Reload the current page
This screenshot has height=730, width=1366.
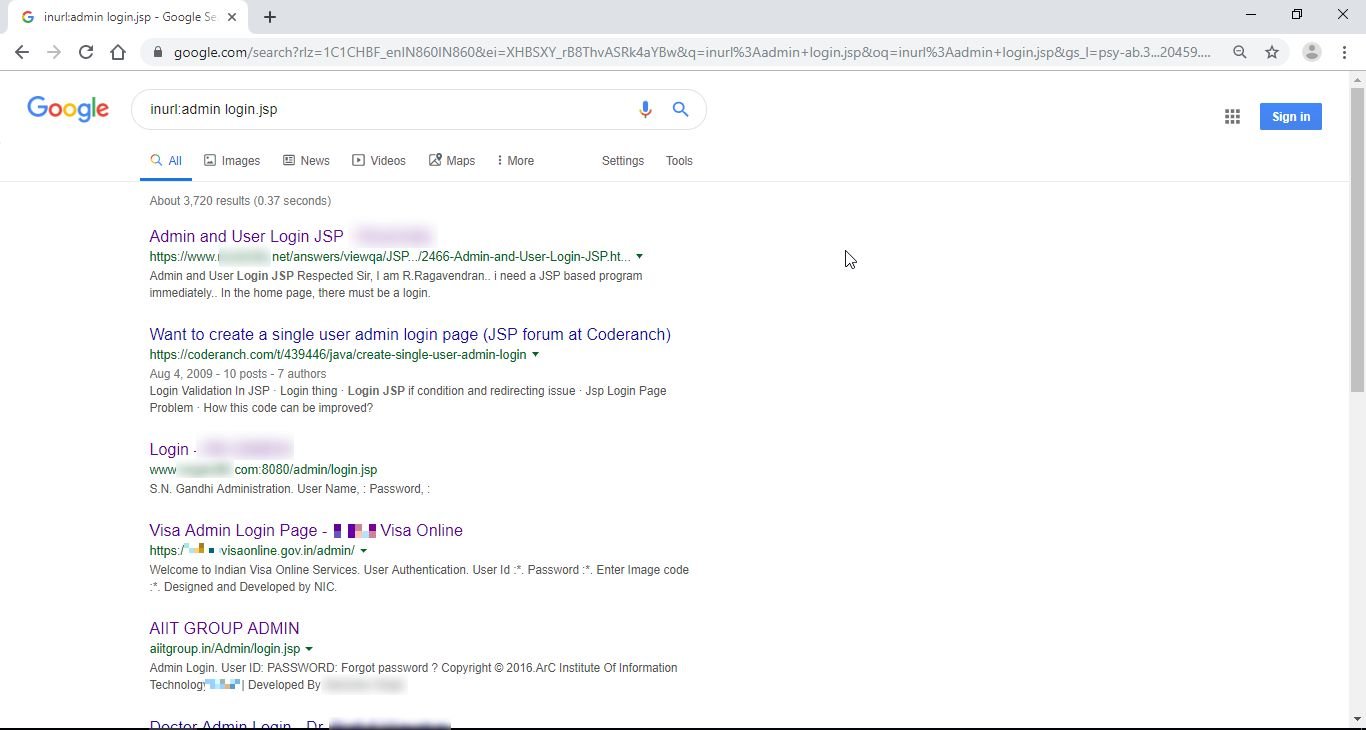86,52
